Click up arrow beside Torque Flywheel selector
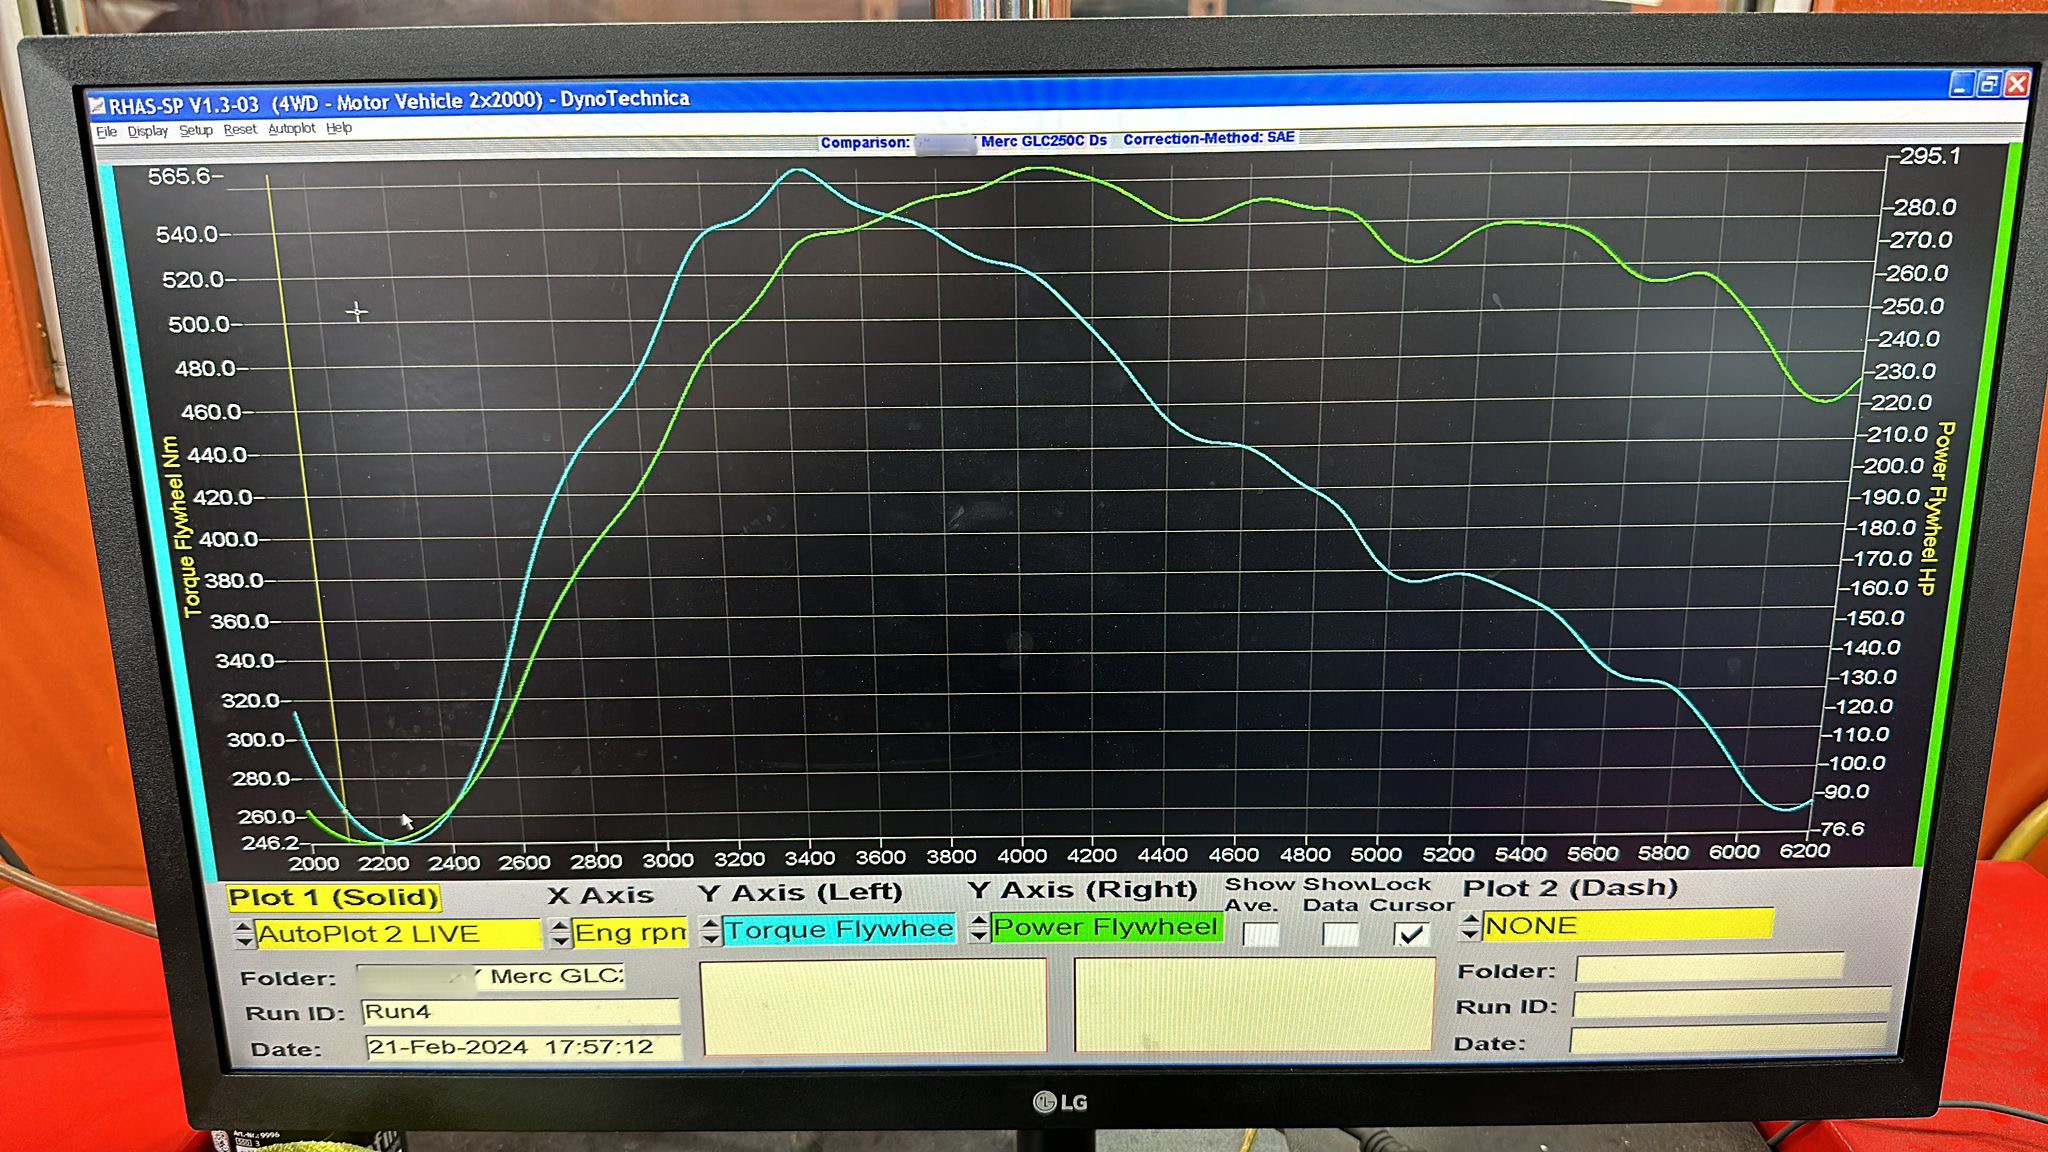 click(710, 922)
